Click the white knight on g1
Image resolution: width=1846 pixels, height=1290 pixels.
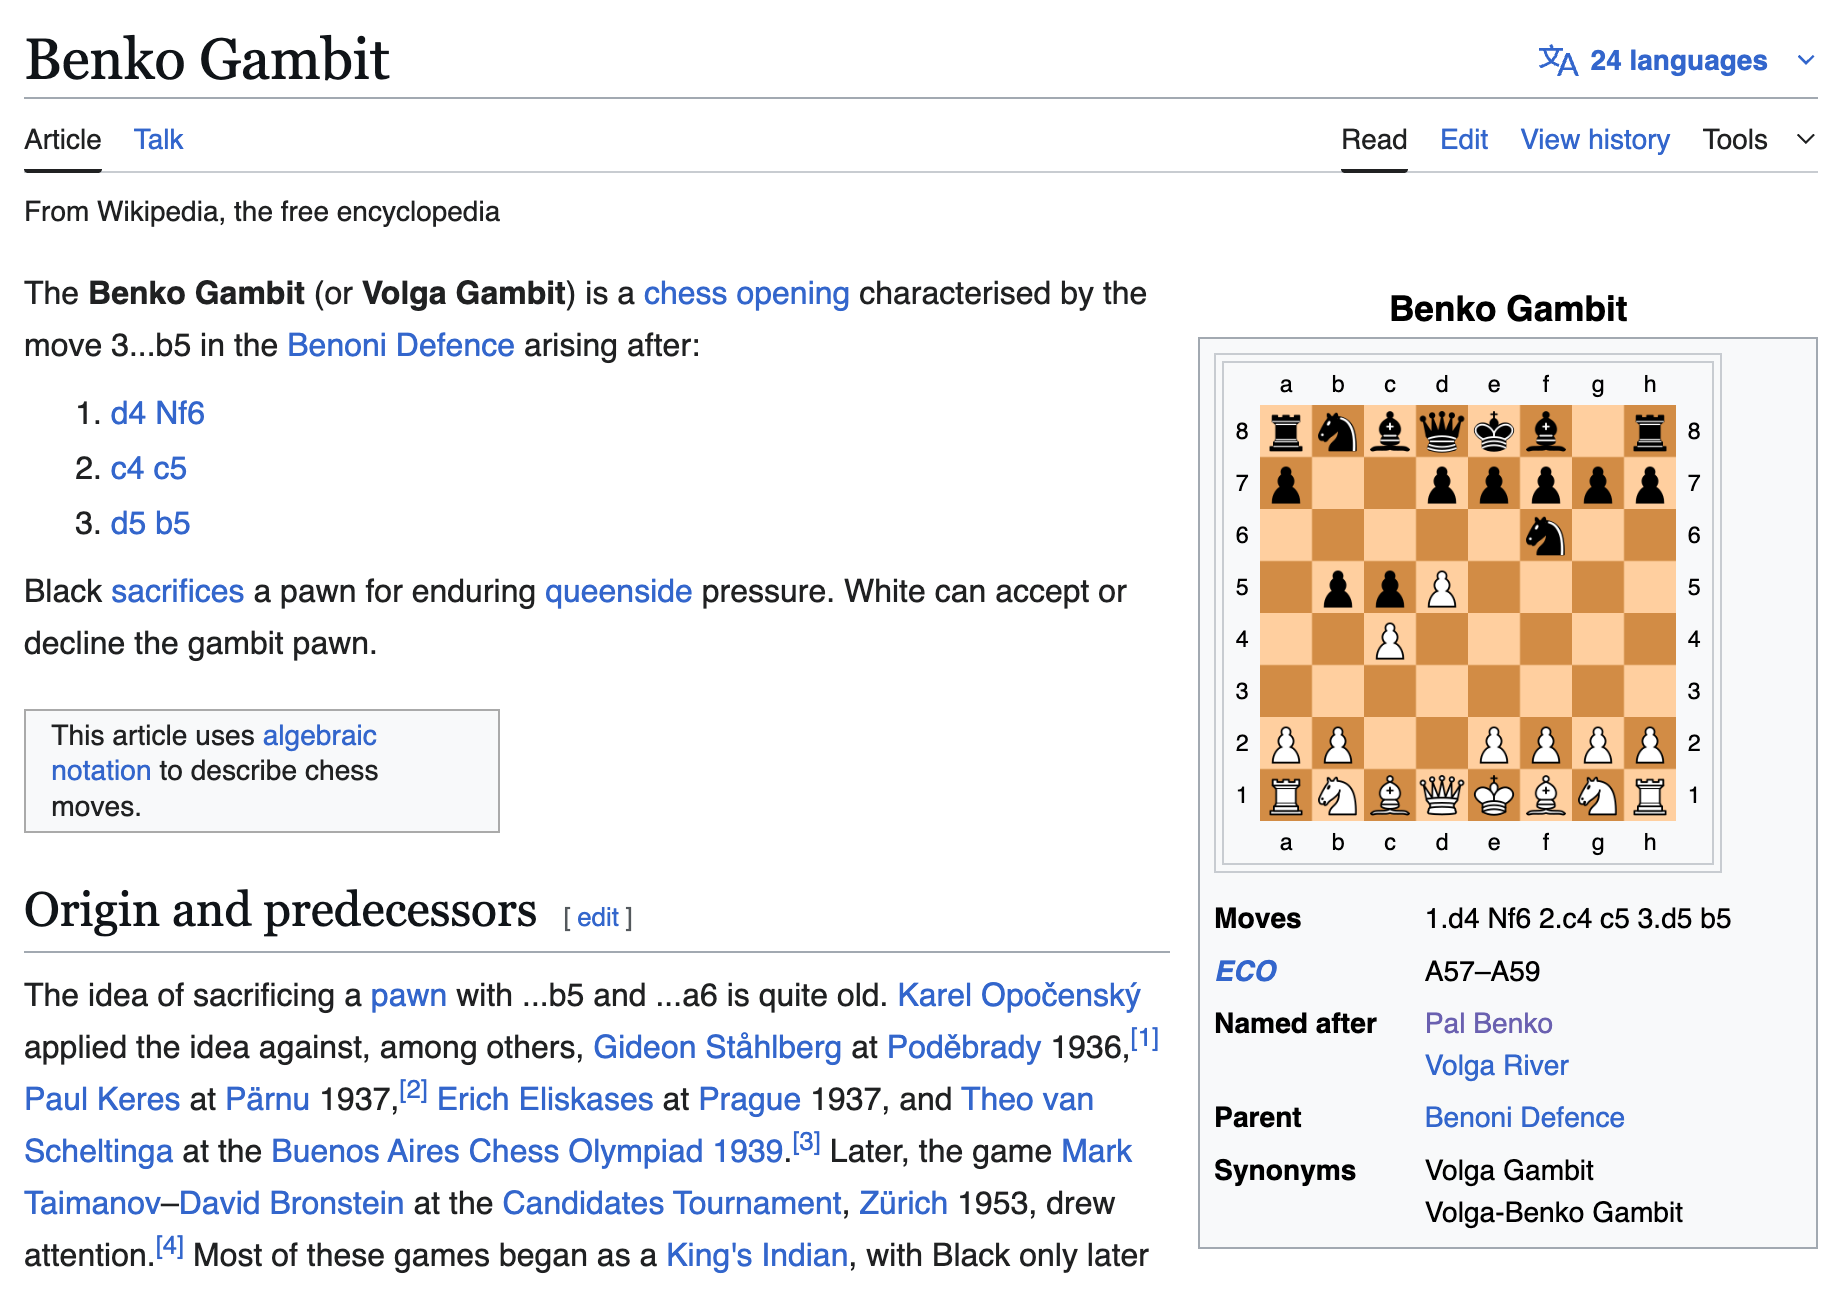click(1597, 795)
